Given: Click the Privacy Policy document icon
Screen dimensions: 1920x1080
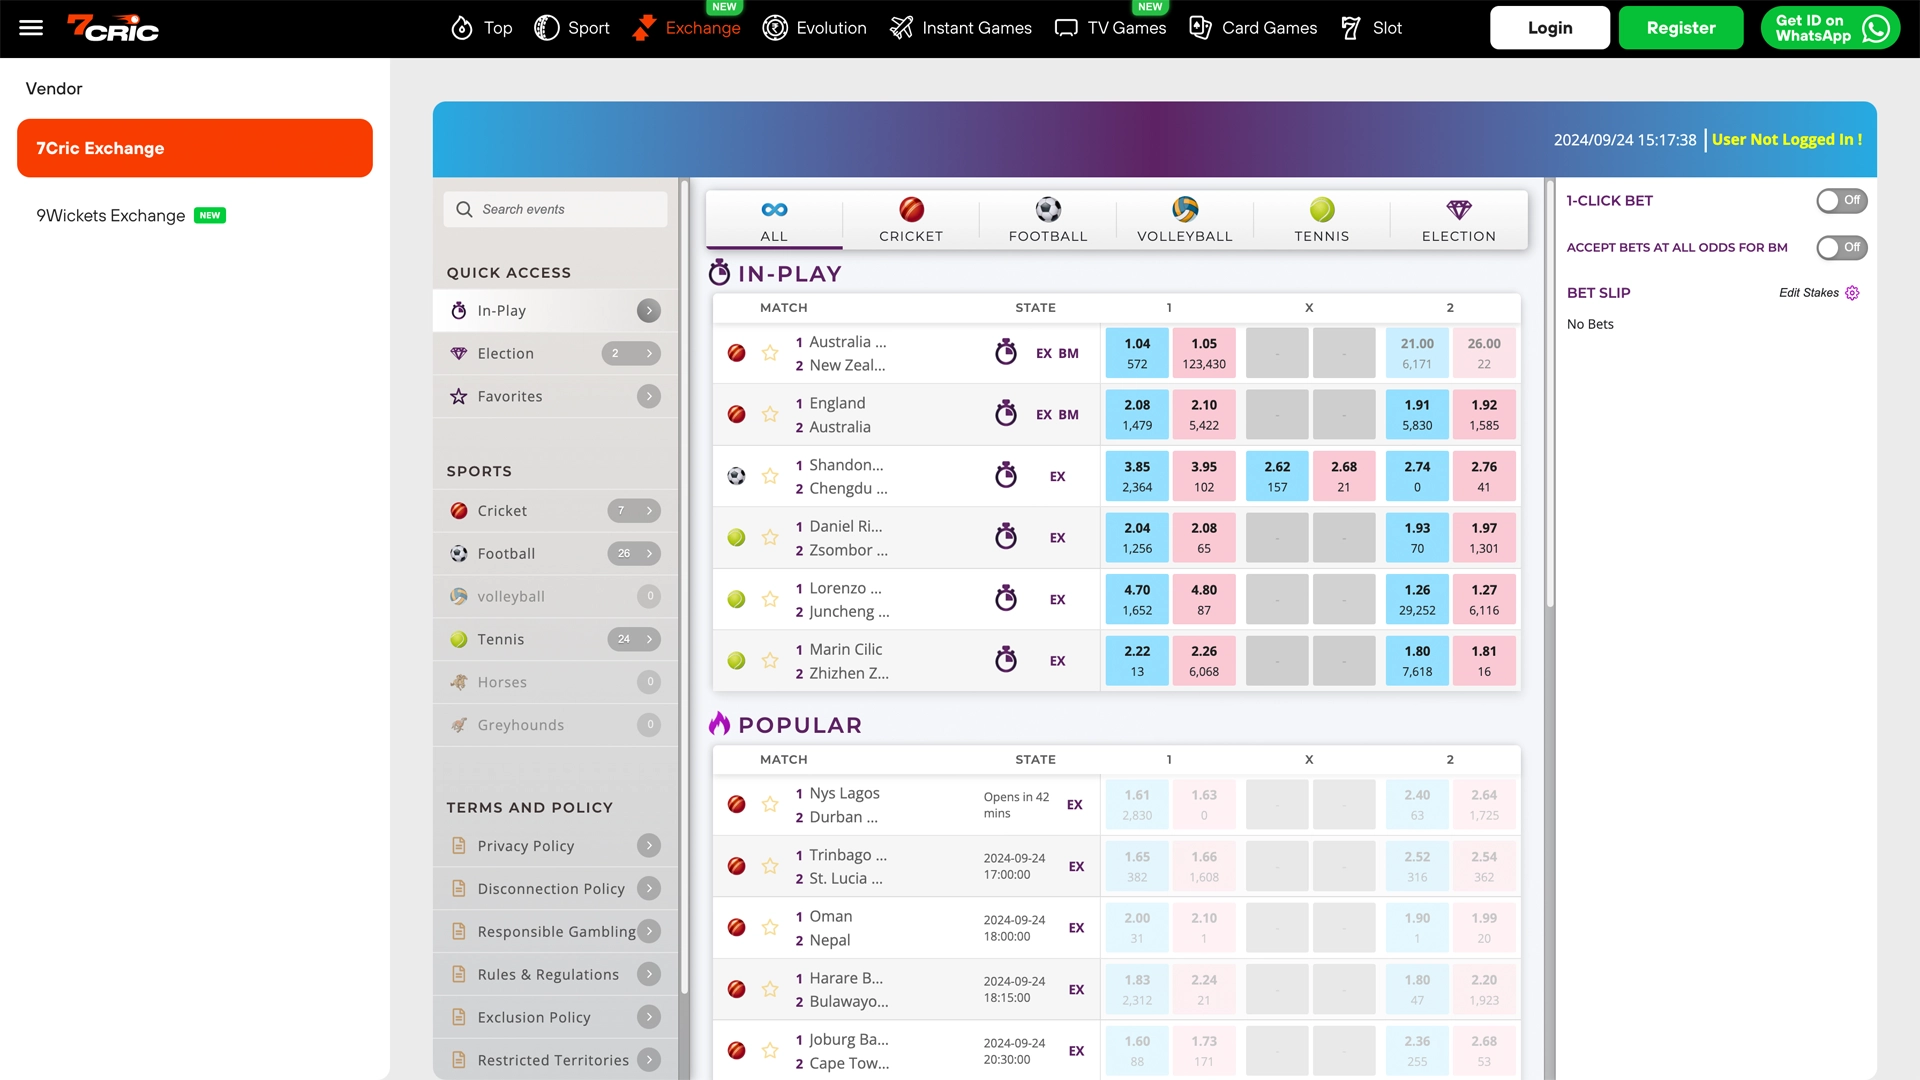Looking at the screenshot, I should tap(459, 846).
